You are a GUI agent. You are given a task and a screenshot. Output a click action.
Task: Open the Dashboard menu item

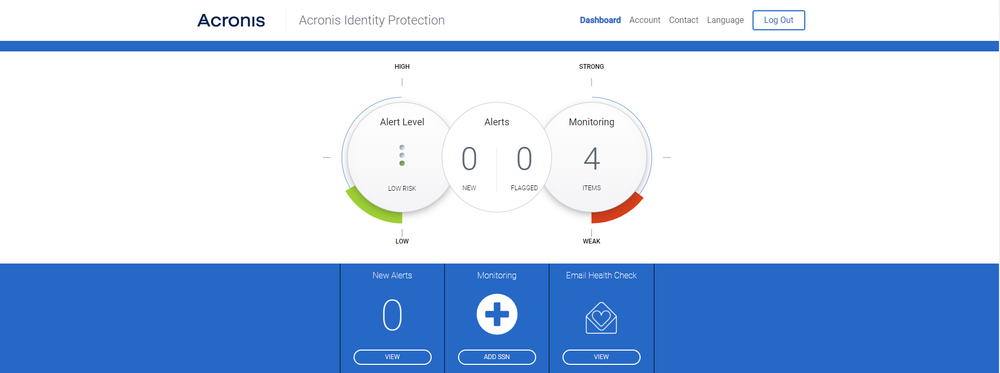pyautogui.click(x=600, y=20)
